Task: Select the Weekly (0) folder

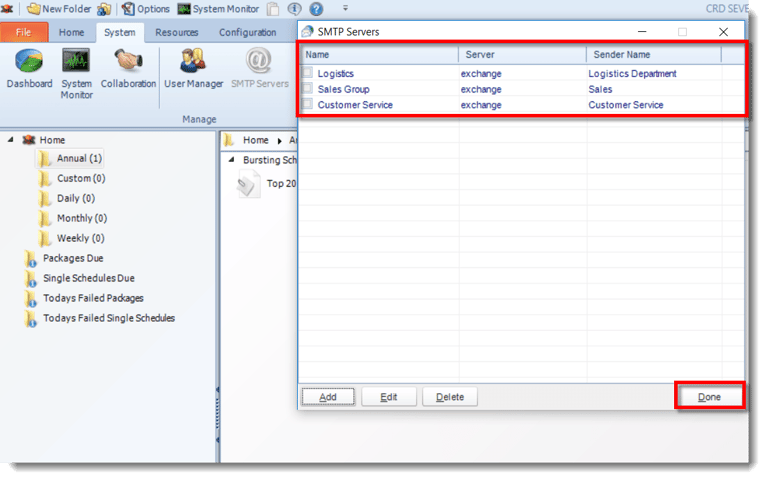Action: pyautogui.click(x=71, y=238)
